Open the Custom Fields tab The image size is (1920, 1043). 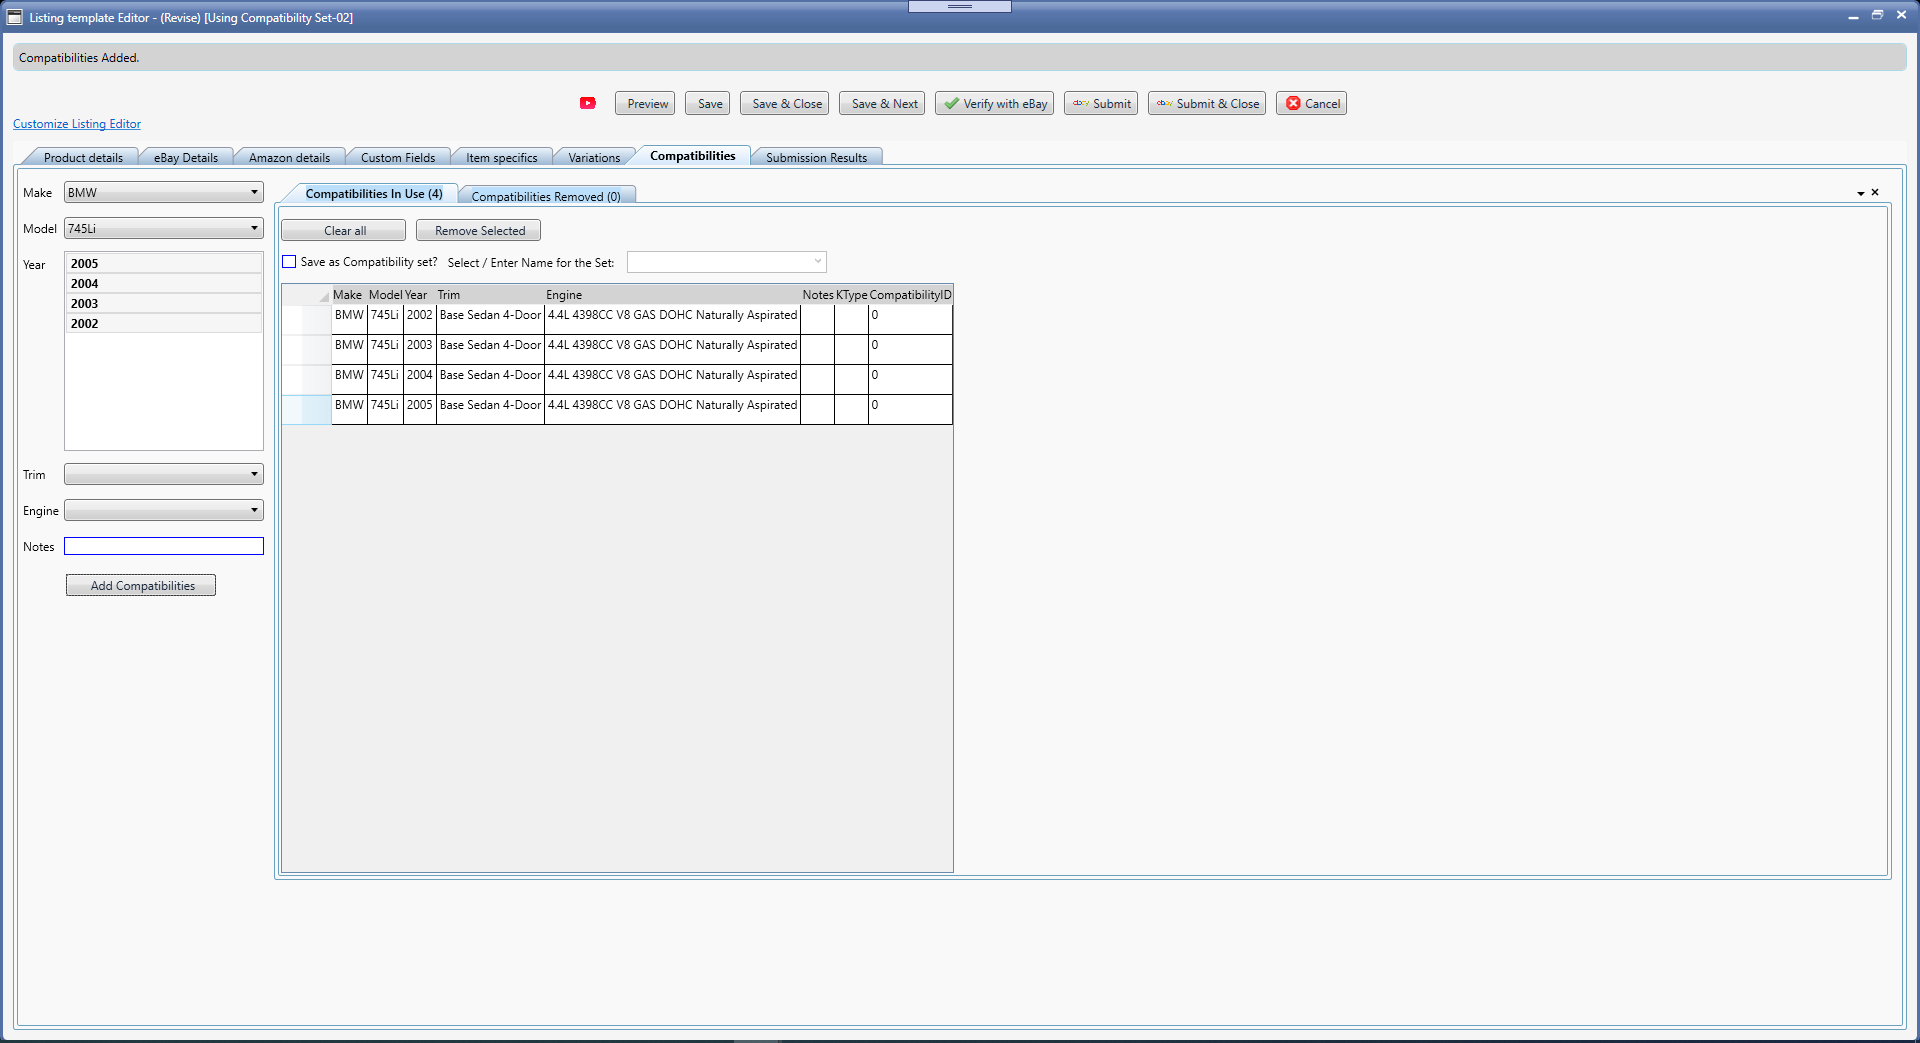[398, 157]
